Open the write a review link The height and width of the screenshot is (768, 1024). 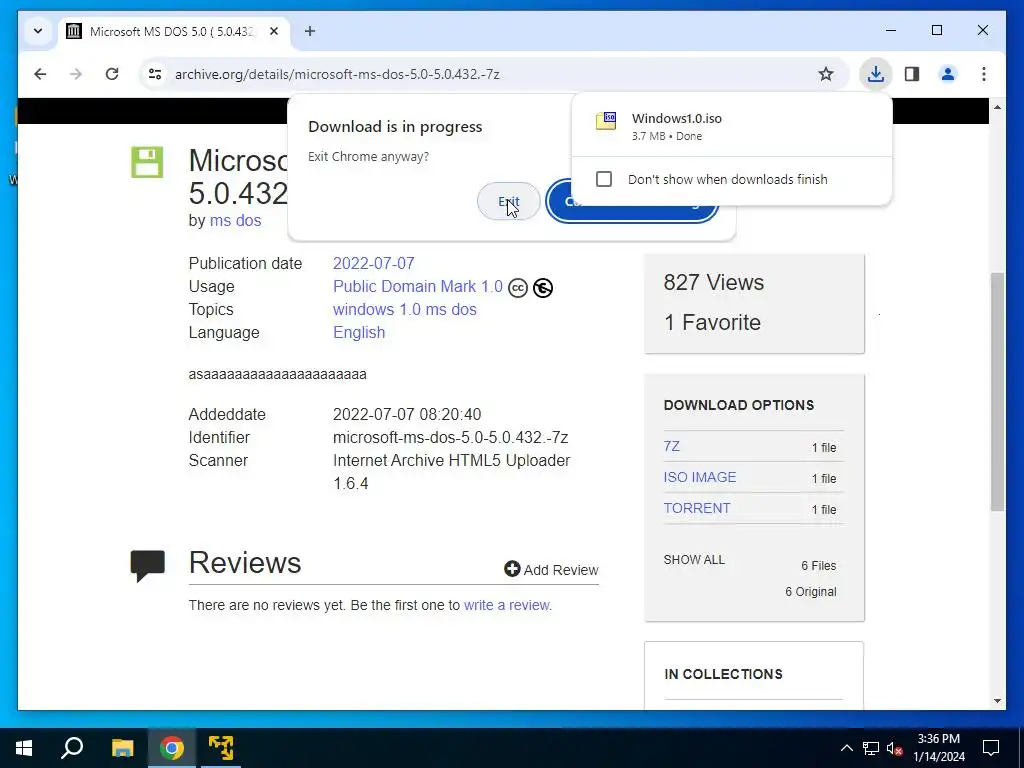point(506,605)
